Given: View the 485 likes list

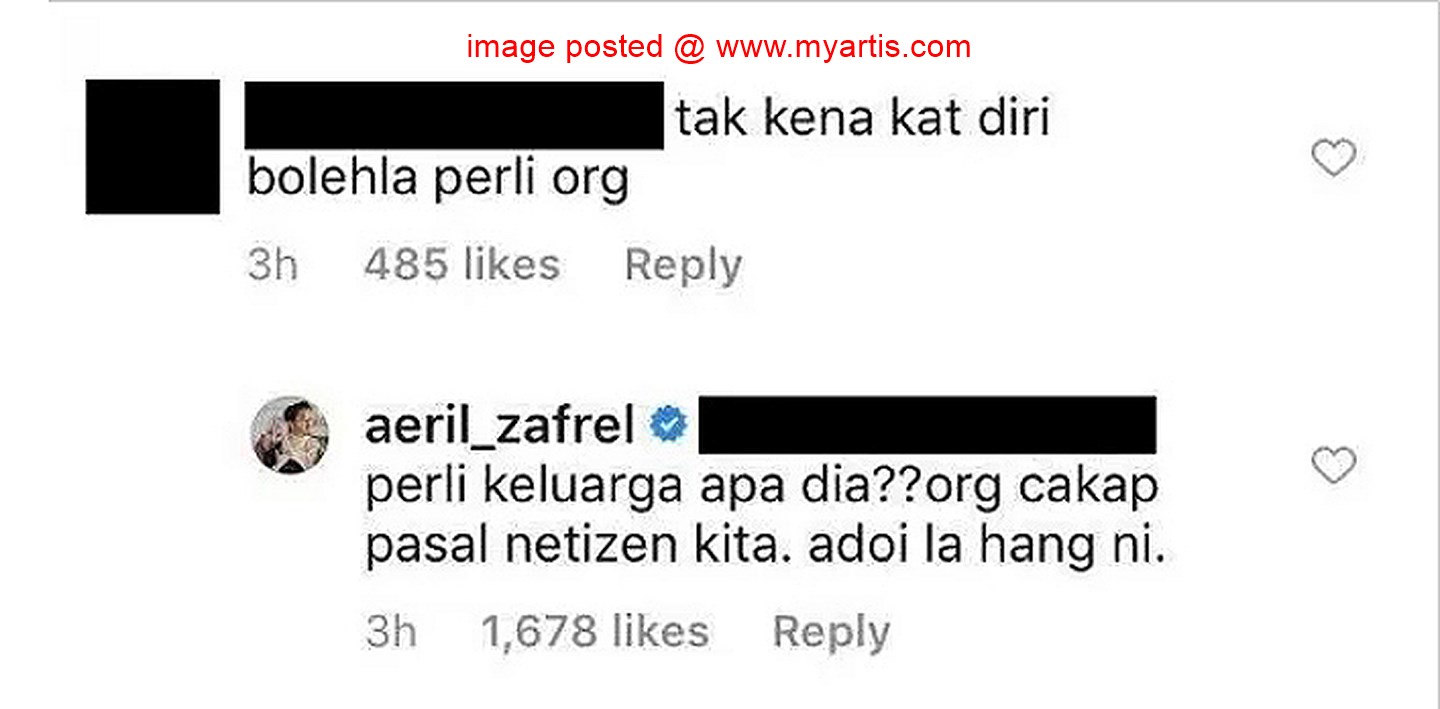Looking at the screenshot, I should [x=462, y=266].
